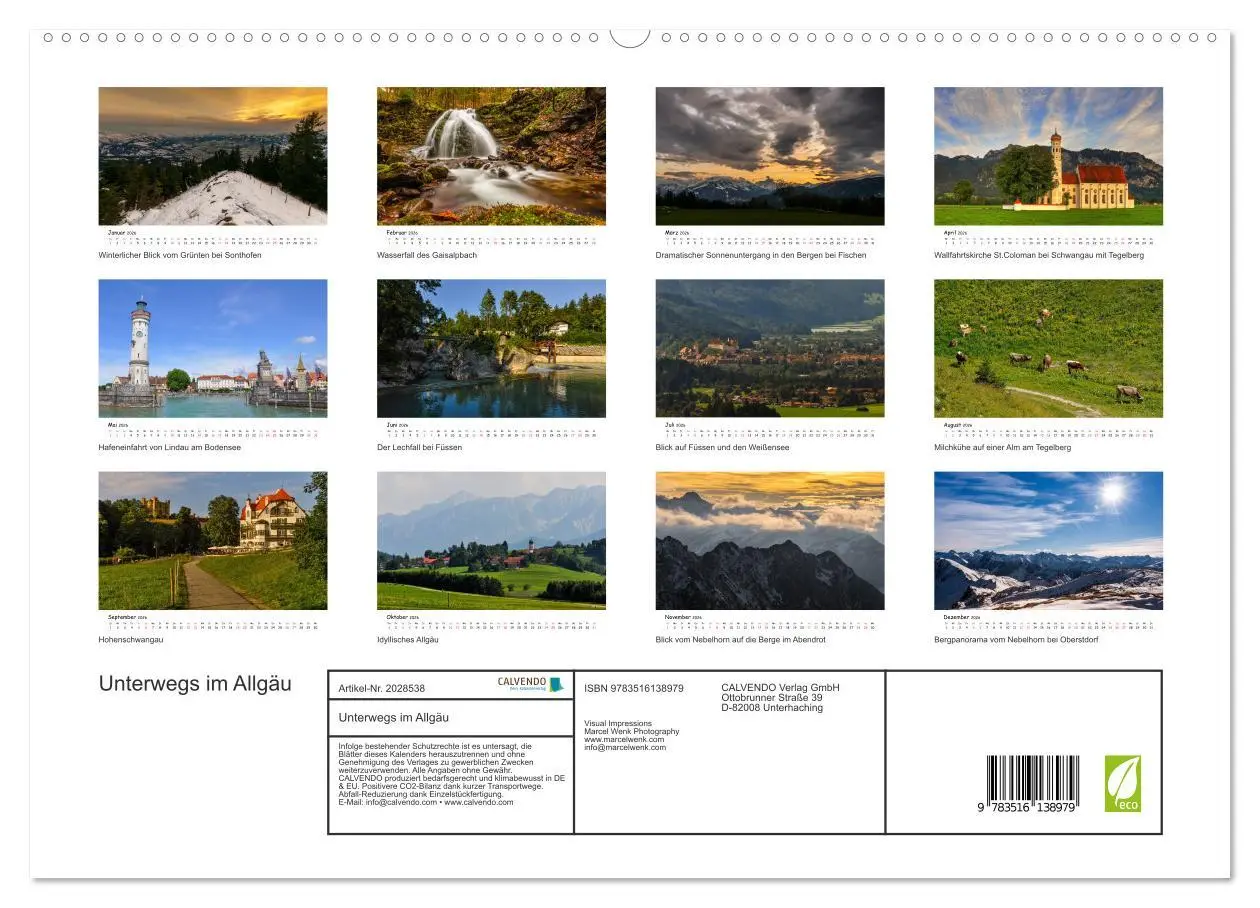Select caption 'Bergpanorama vom Nebelhorn bei Oberstdorf'
This screenshot has height=908, width=1260.
(x=1016, y=639)
